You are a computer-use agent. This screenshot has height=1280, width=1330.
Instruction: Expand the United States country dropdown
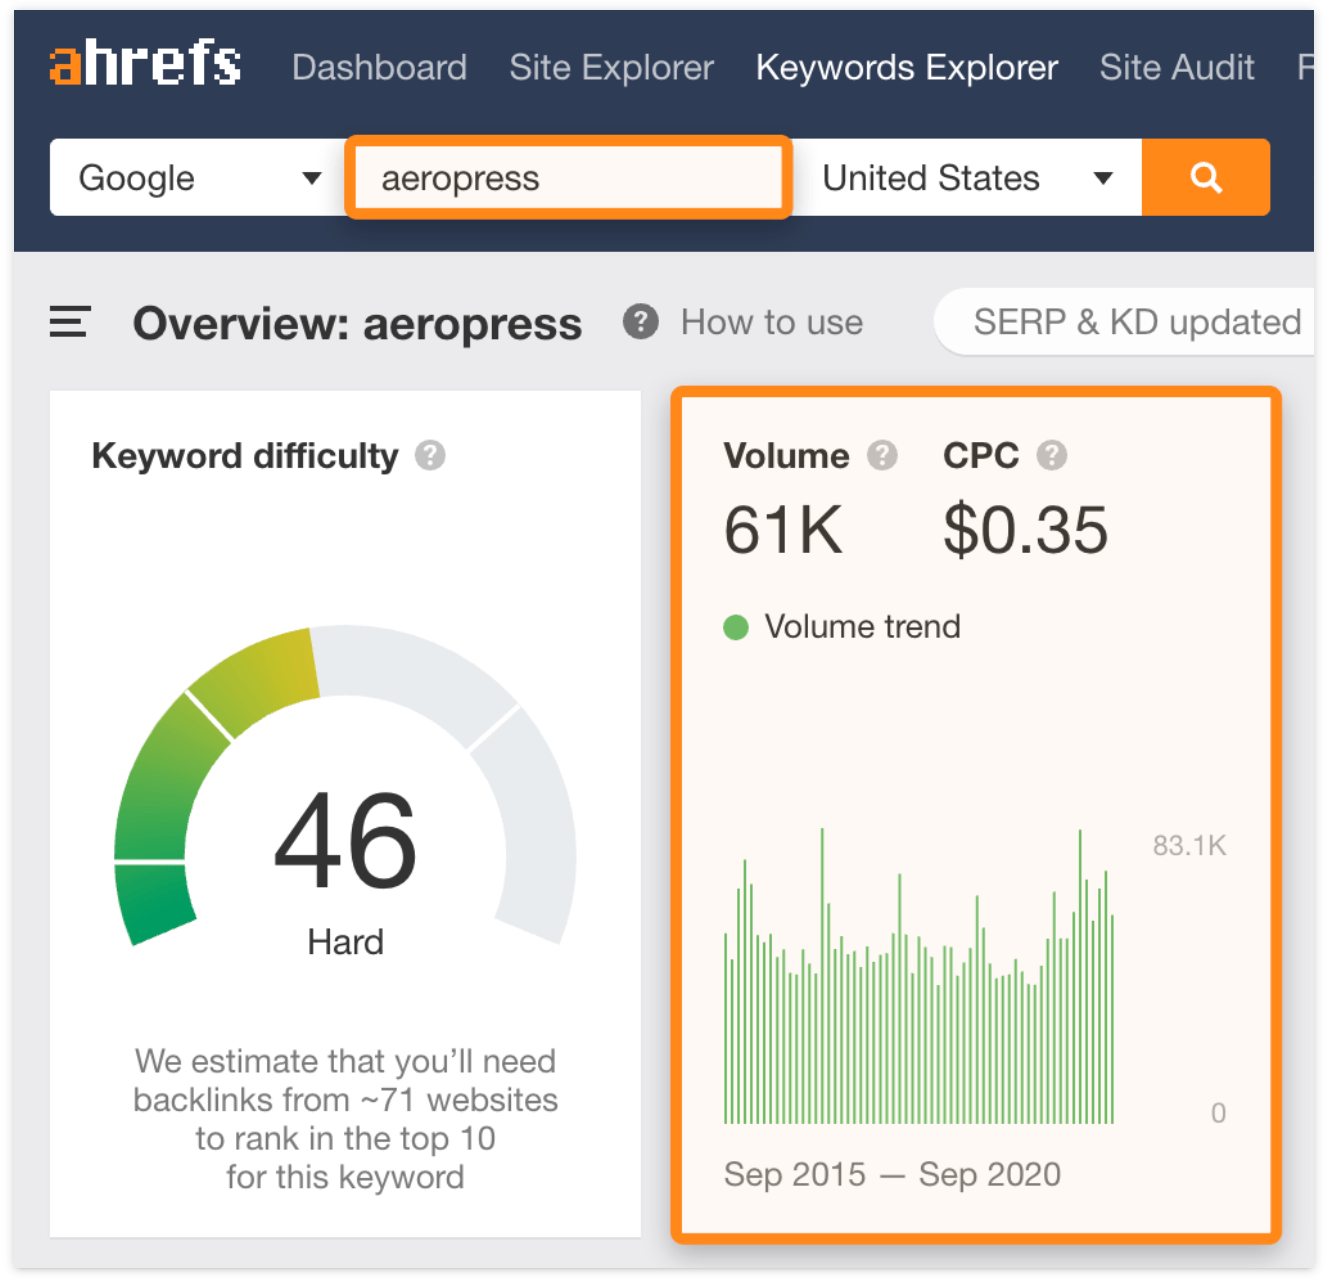[966, 178]
